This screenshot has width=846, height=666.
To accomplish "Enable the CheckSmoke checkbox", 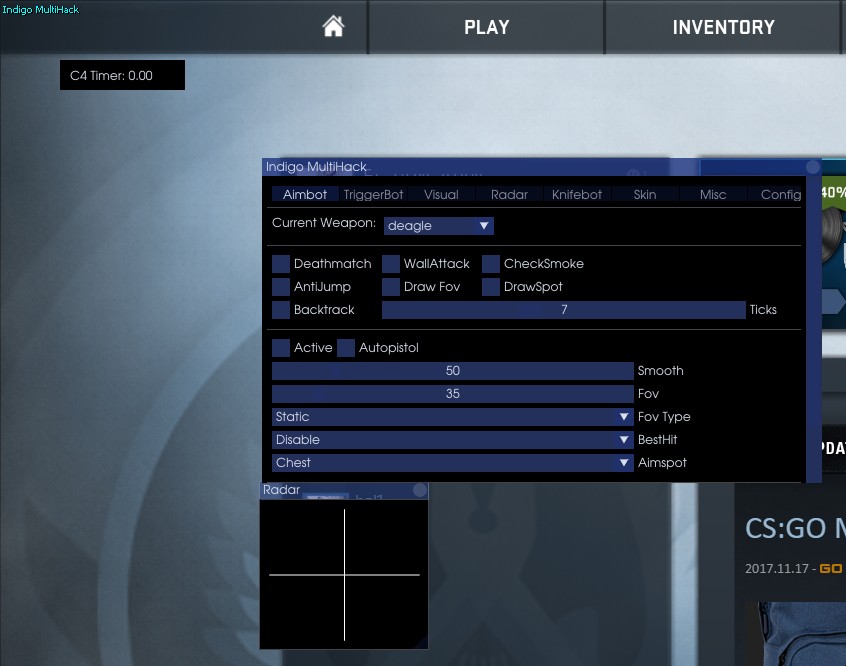I will [x=490, y=264].
